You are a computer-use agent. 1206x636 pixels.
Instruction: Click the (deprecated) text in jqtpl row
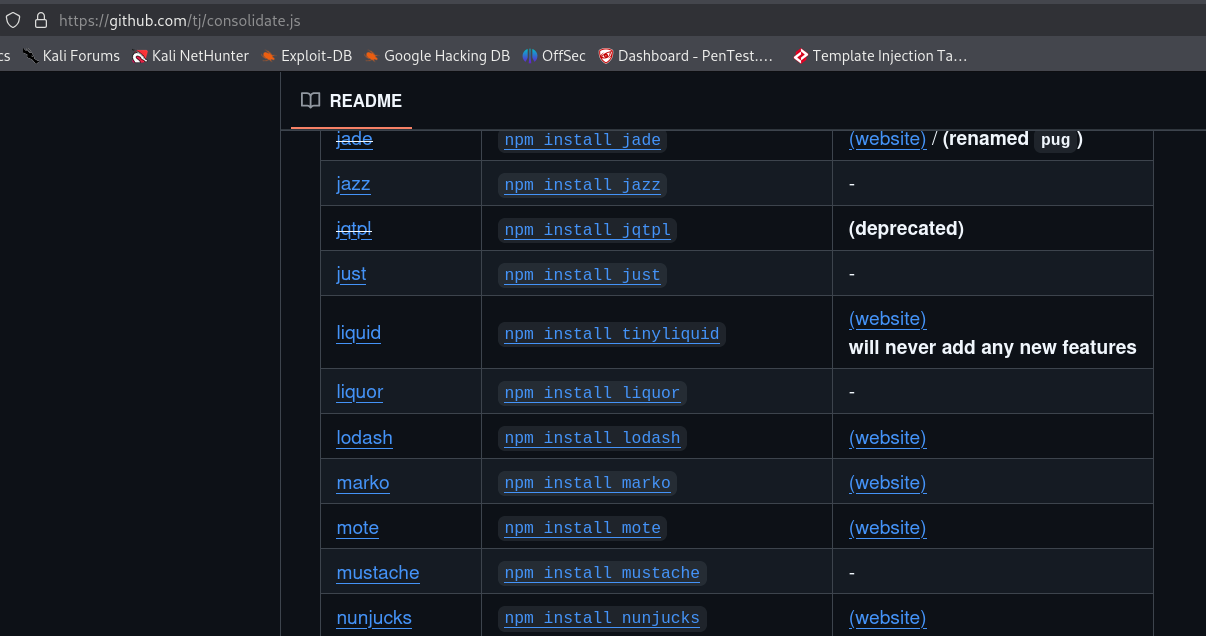coord(906,229)
